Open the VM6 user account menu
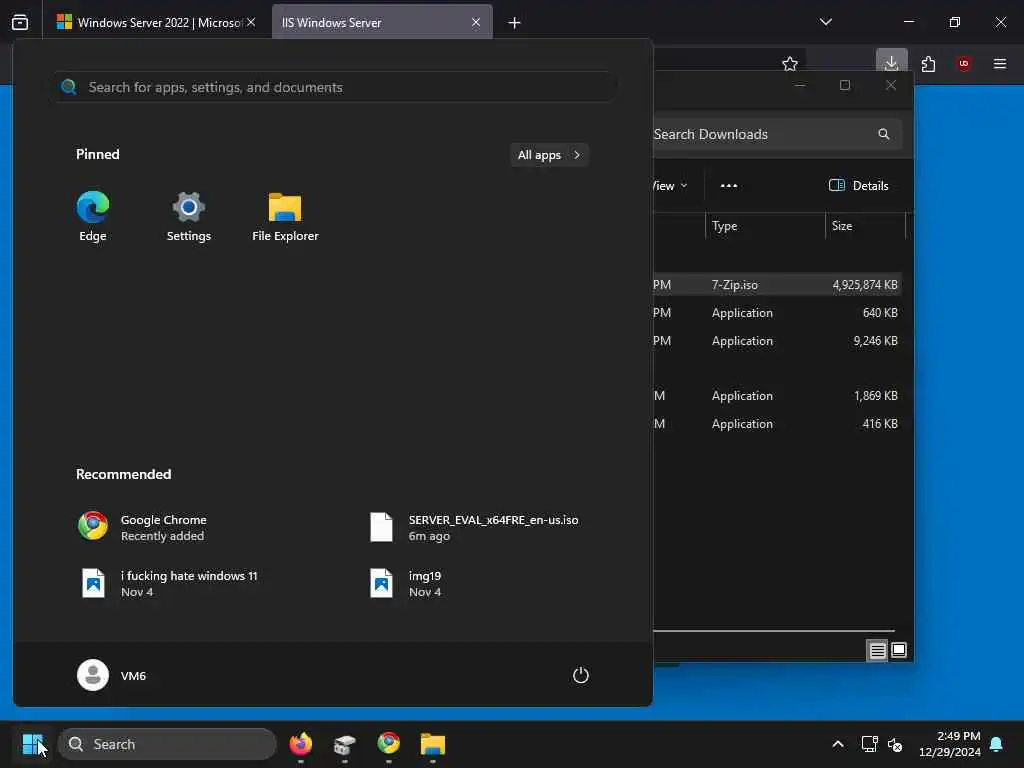 point(112,675)
